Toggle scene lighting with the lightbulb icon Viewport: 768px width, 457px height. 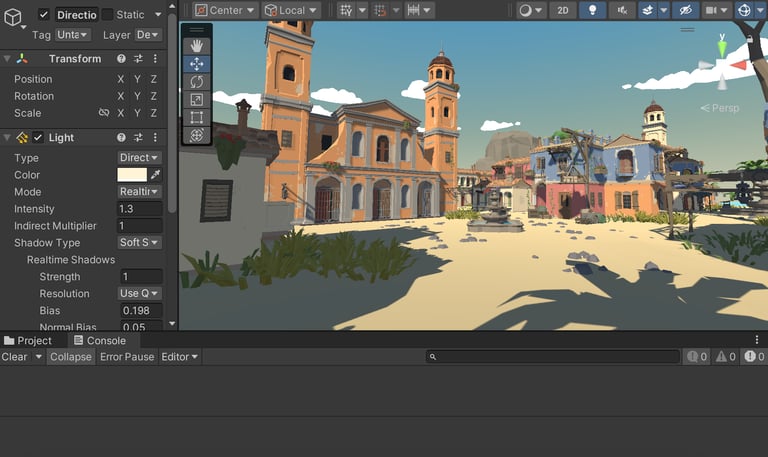(592, 10)
